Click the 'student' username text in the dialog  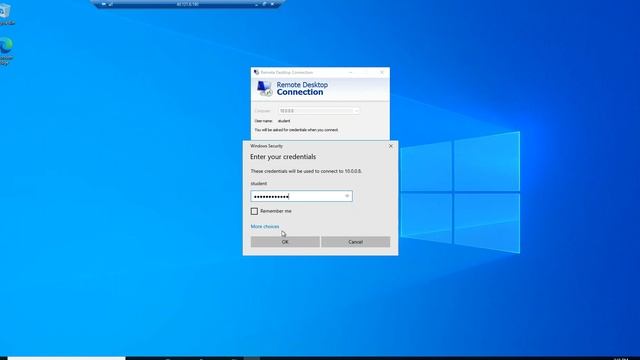[x=258, y=184]
